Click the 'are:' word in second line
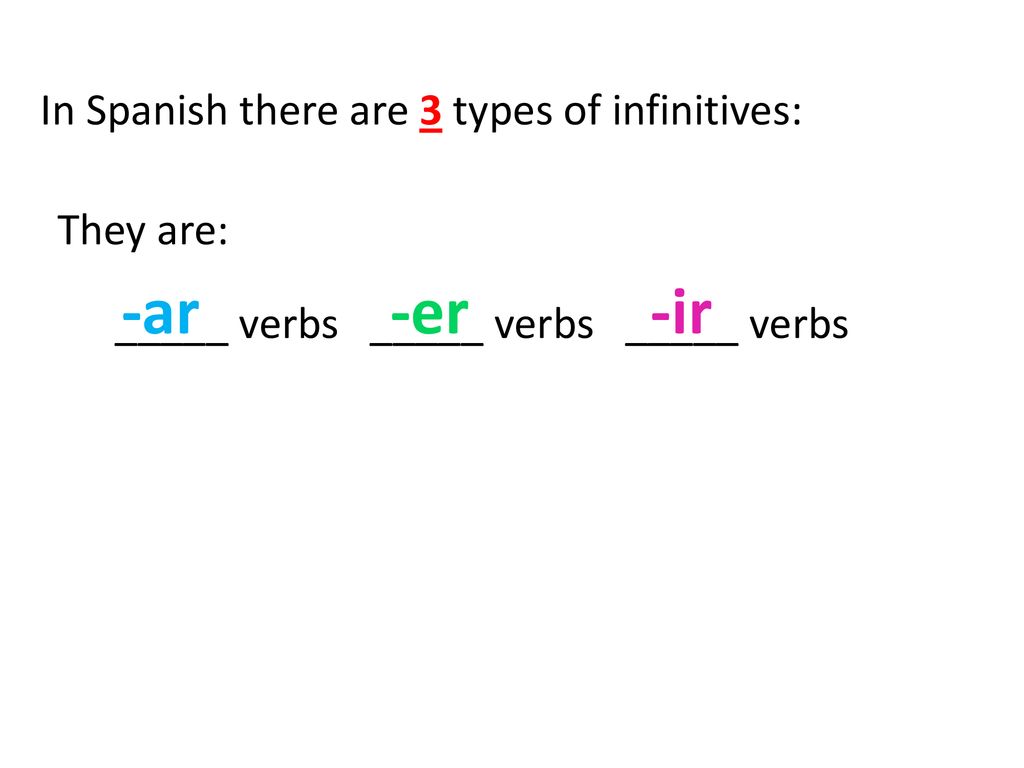 click(x=193, y=234)
